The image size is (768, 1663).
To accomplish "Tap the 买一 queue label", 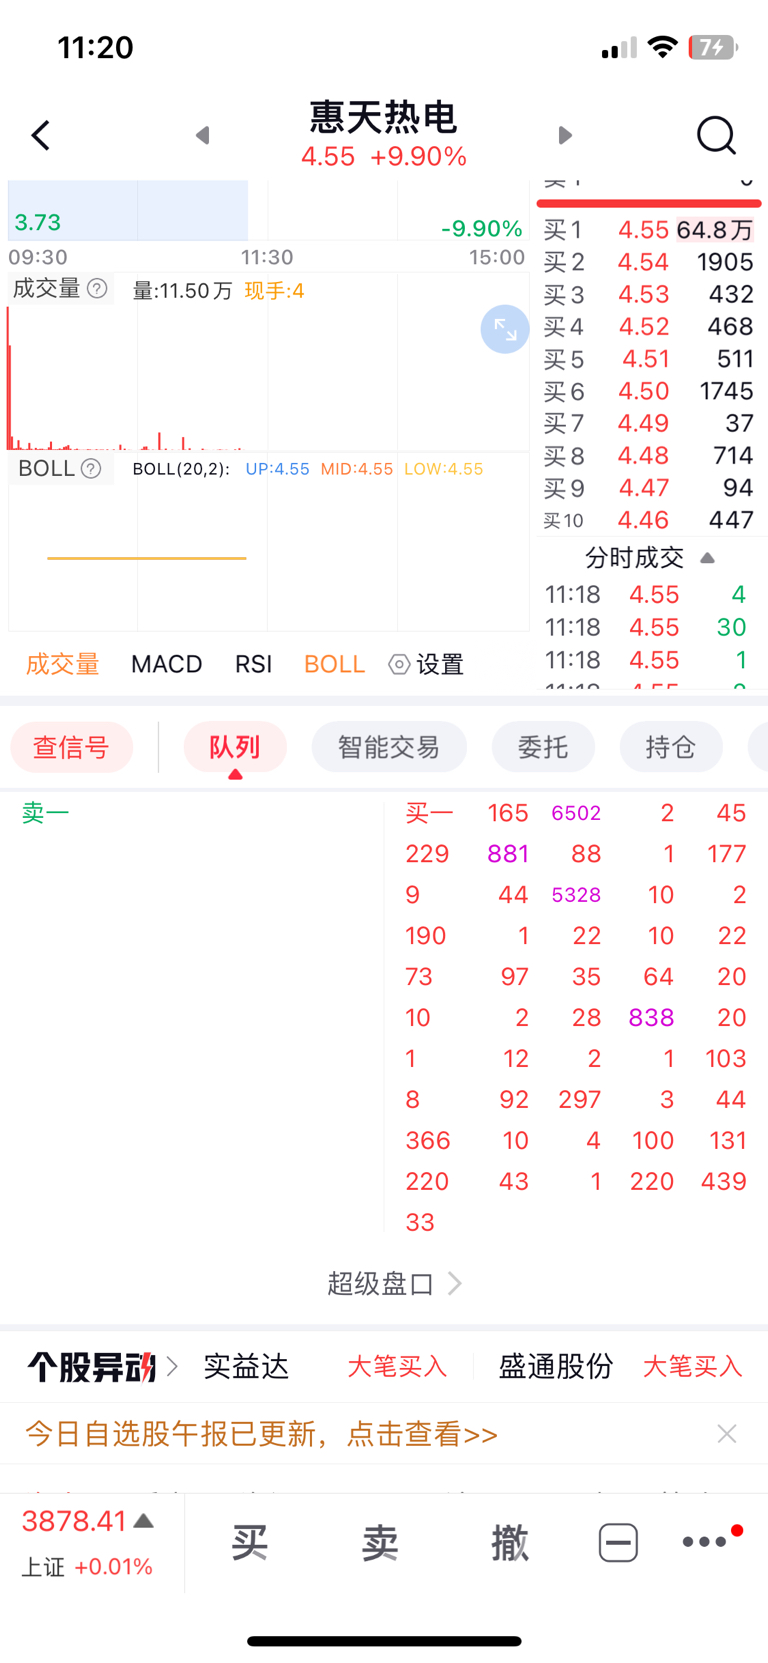I will [x=429, y=813].
